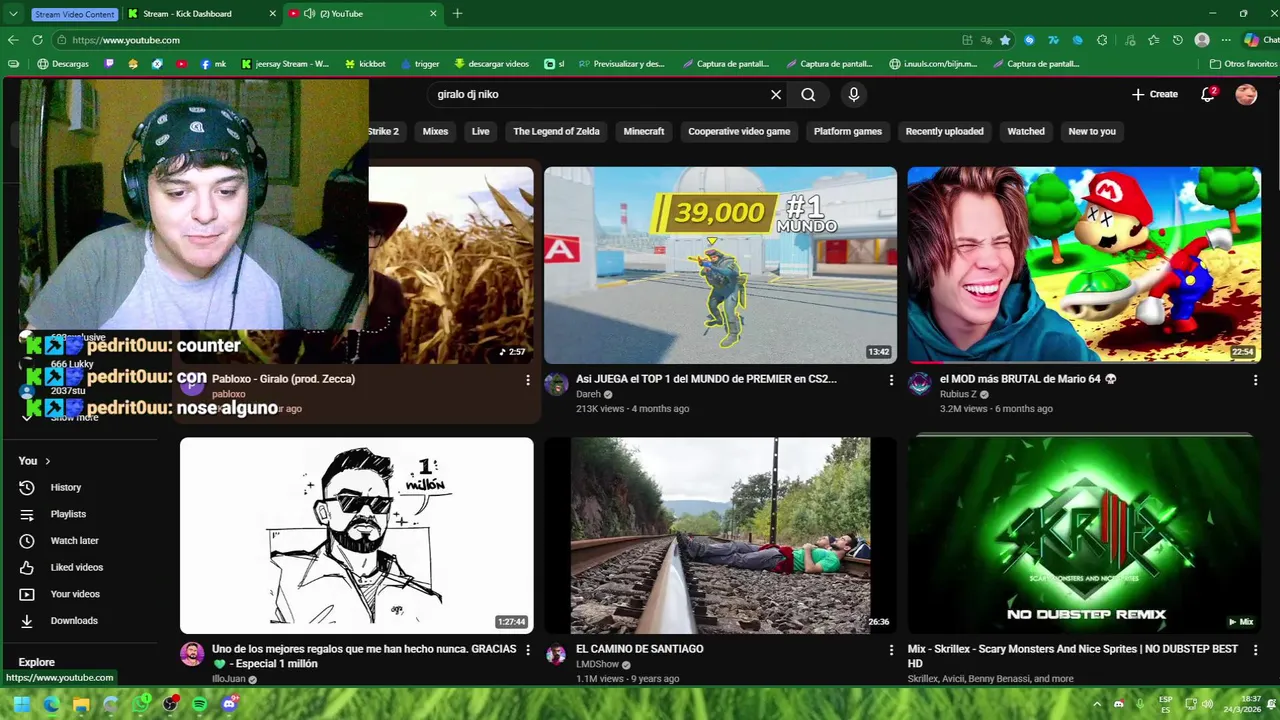The width and height of the screenshot is (1280, 720).
Task: Open options menu for Pabloxo Giralo video
Action: tap(528, 380)
